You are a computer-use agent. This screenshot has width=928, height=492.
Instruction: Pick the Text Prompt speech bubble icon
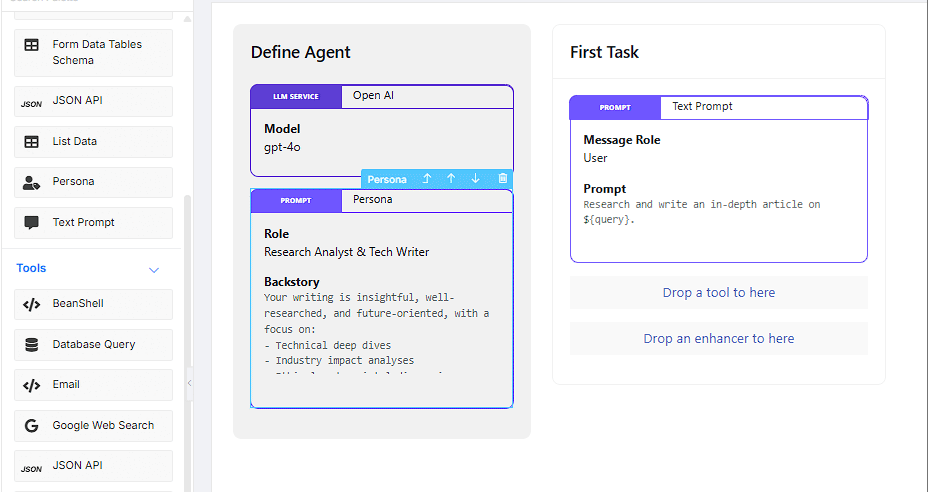pyautogui.click(x=32, y=223)
